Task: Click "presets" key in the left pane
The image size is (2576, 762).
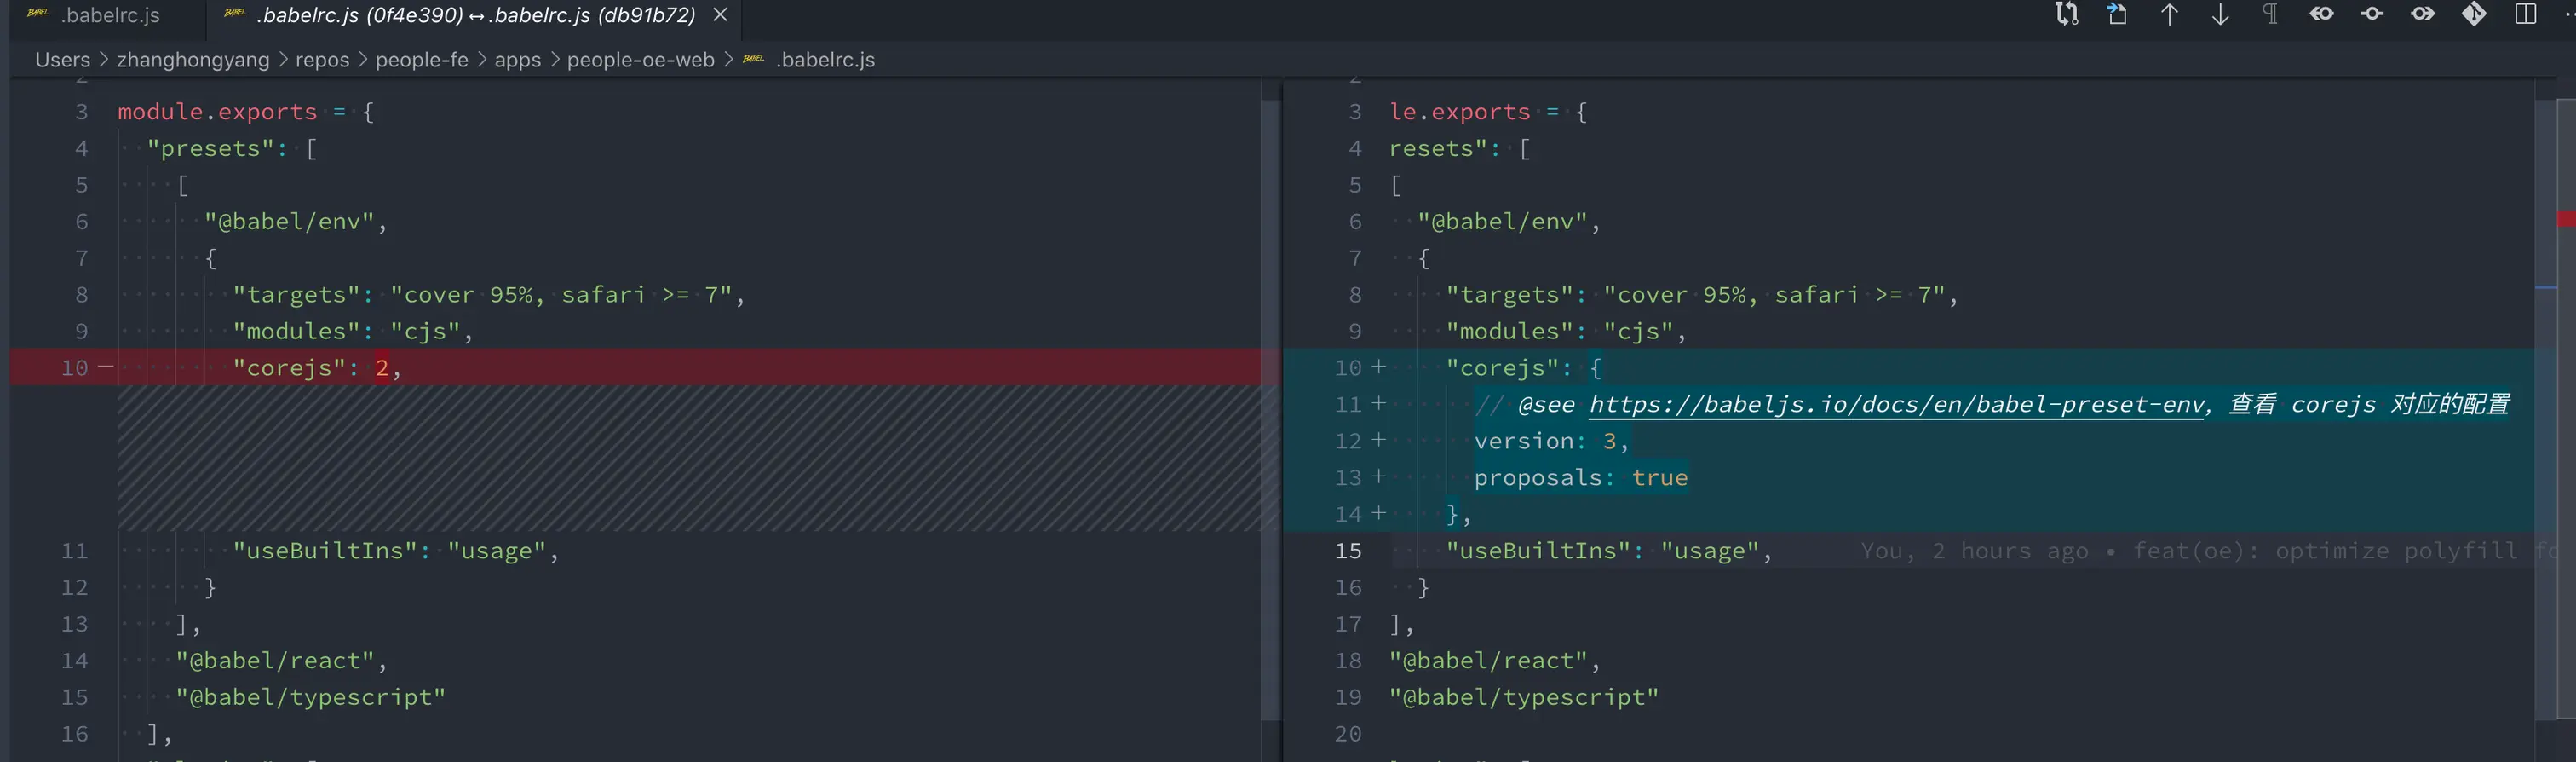Action: [210, 148]
